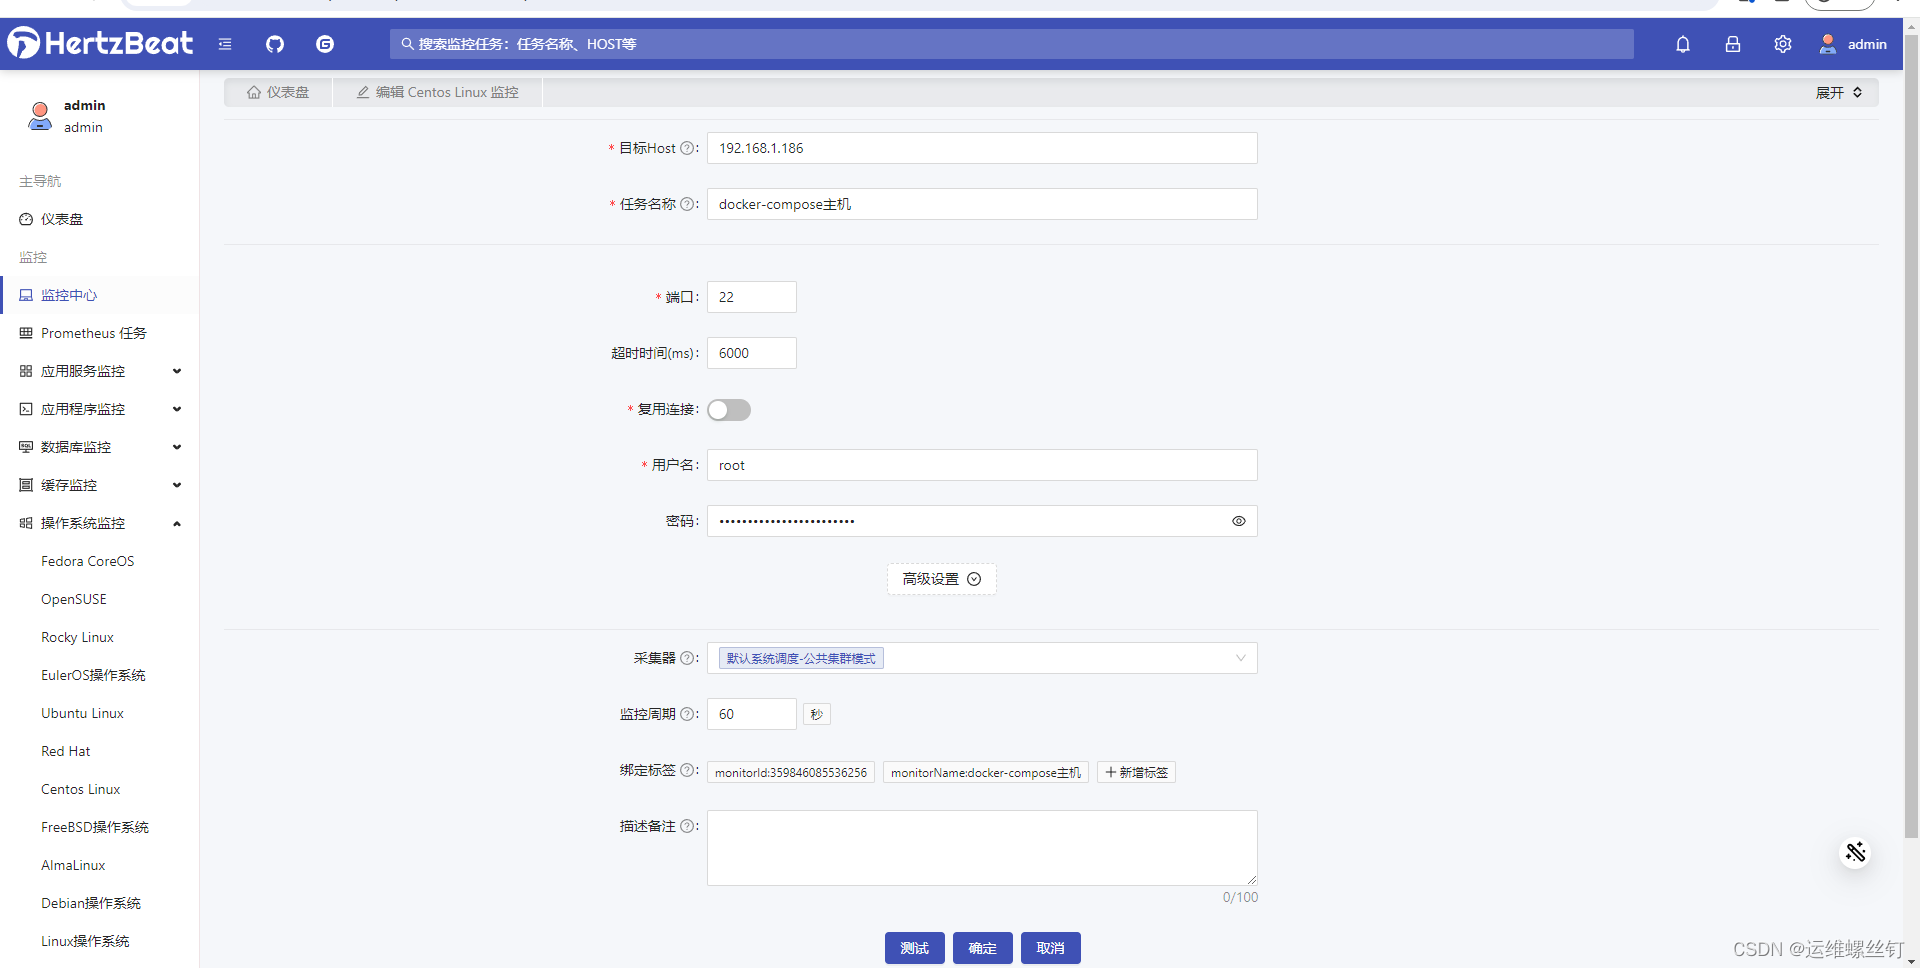The width and height of the screenshot is (1920, 968).
Task: Click the help icon beside 描述备注
Action: [687, 826]
